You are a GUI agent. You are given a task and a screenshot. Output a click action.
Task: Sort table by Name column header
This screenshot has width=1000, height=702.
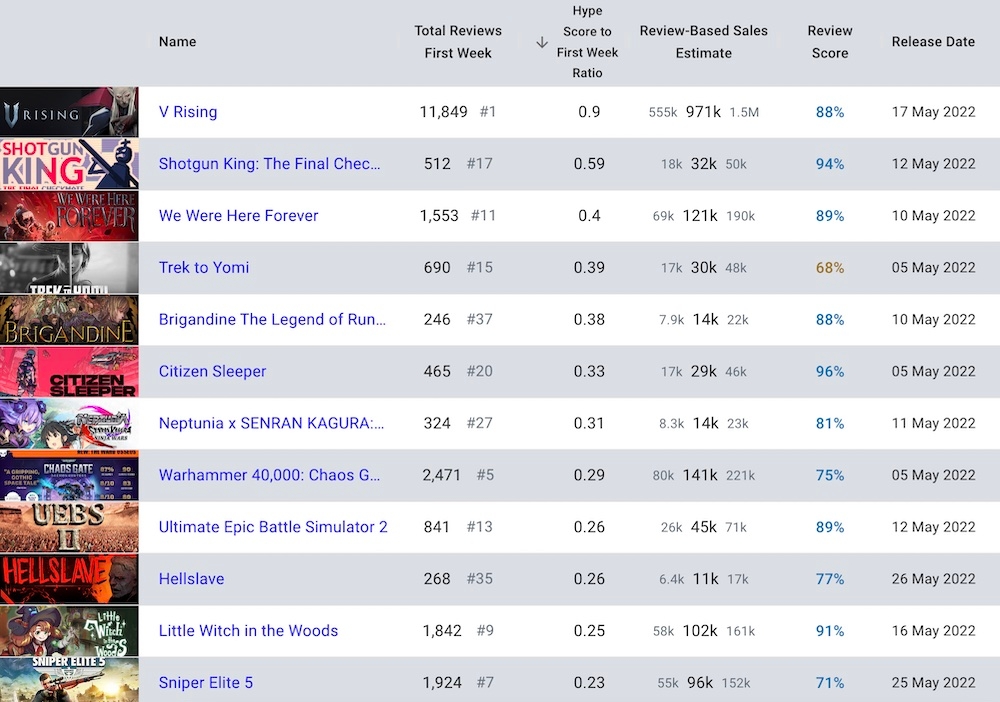click(177, 42)
